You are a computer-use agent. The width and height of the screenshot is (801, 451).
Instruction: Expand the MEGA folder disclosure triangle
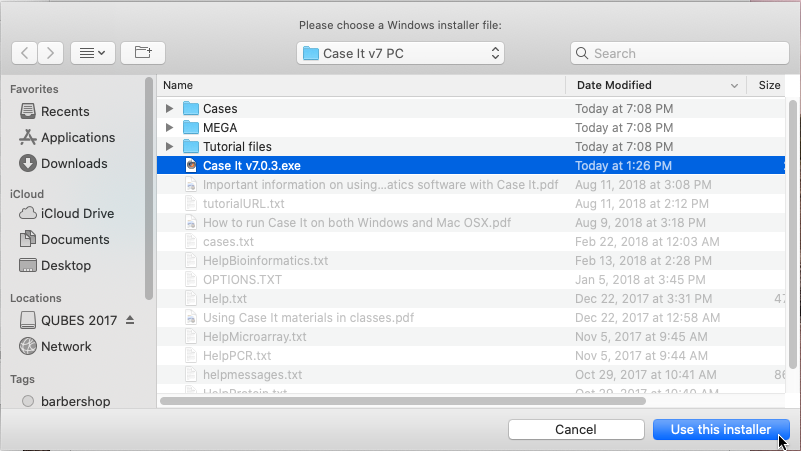pyautogui.click(x=169, y=127)
